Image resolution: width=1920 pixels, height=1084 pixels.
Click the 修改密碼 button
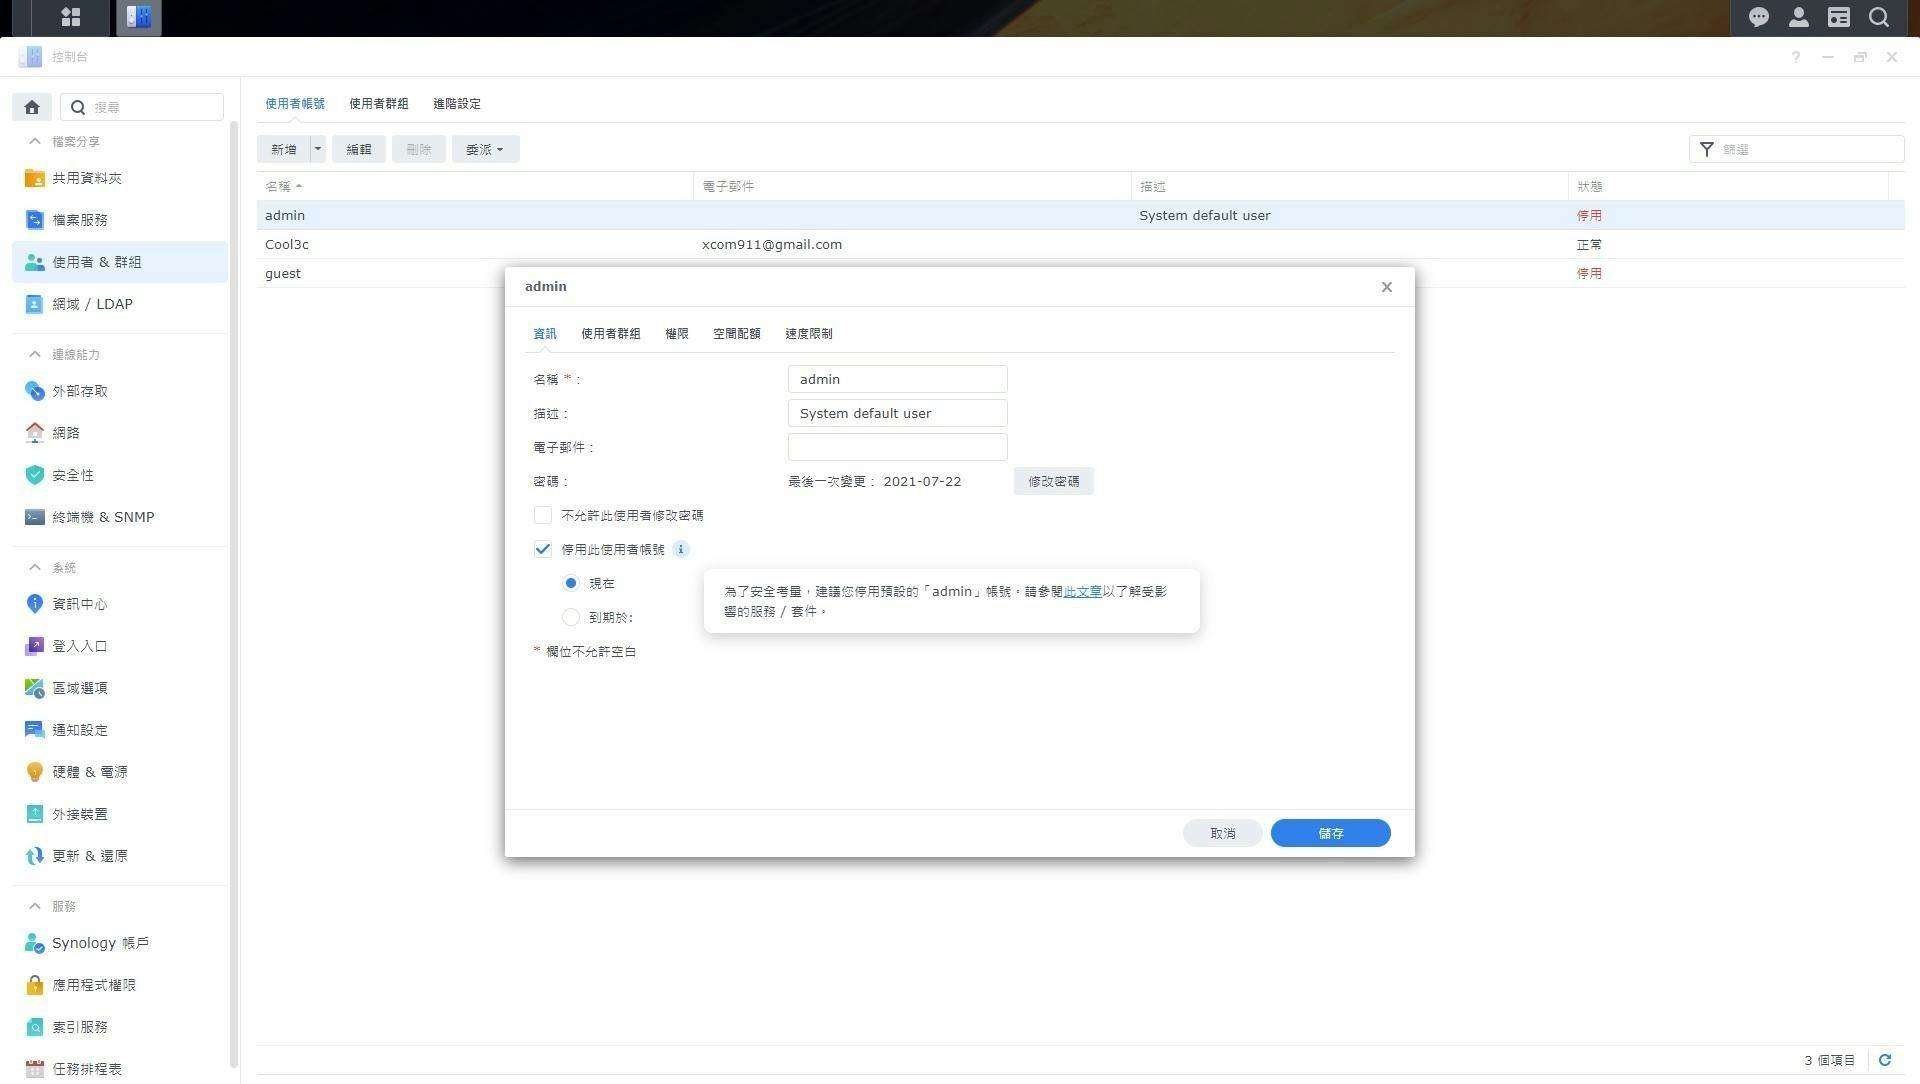click(x=1053, y=481)
